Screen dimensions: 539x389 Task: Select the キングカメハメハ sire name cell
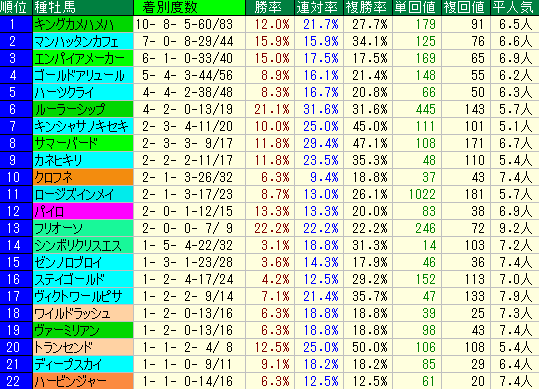pos(83,24)
